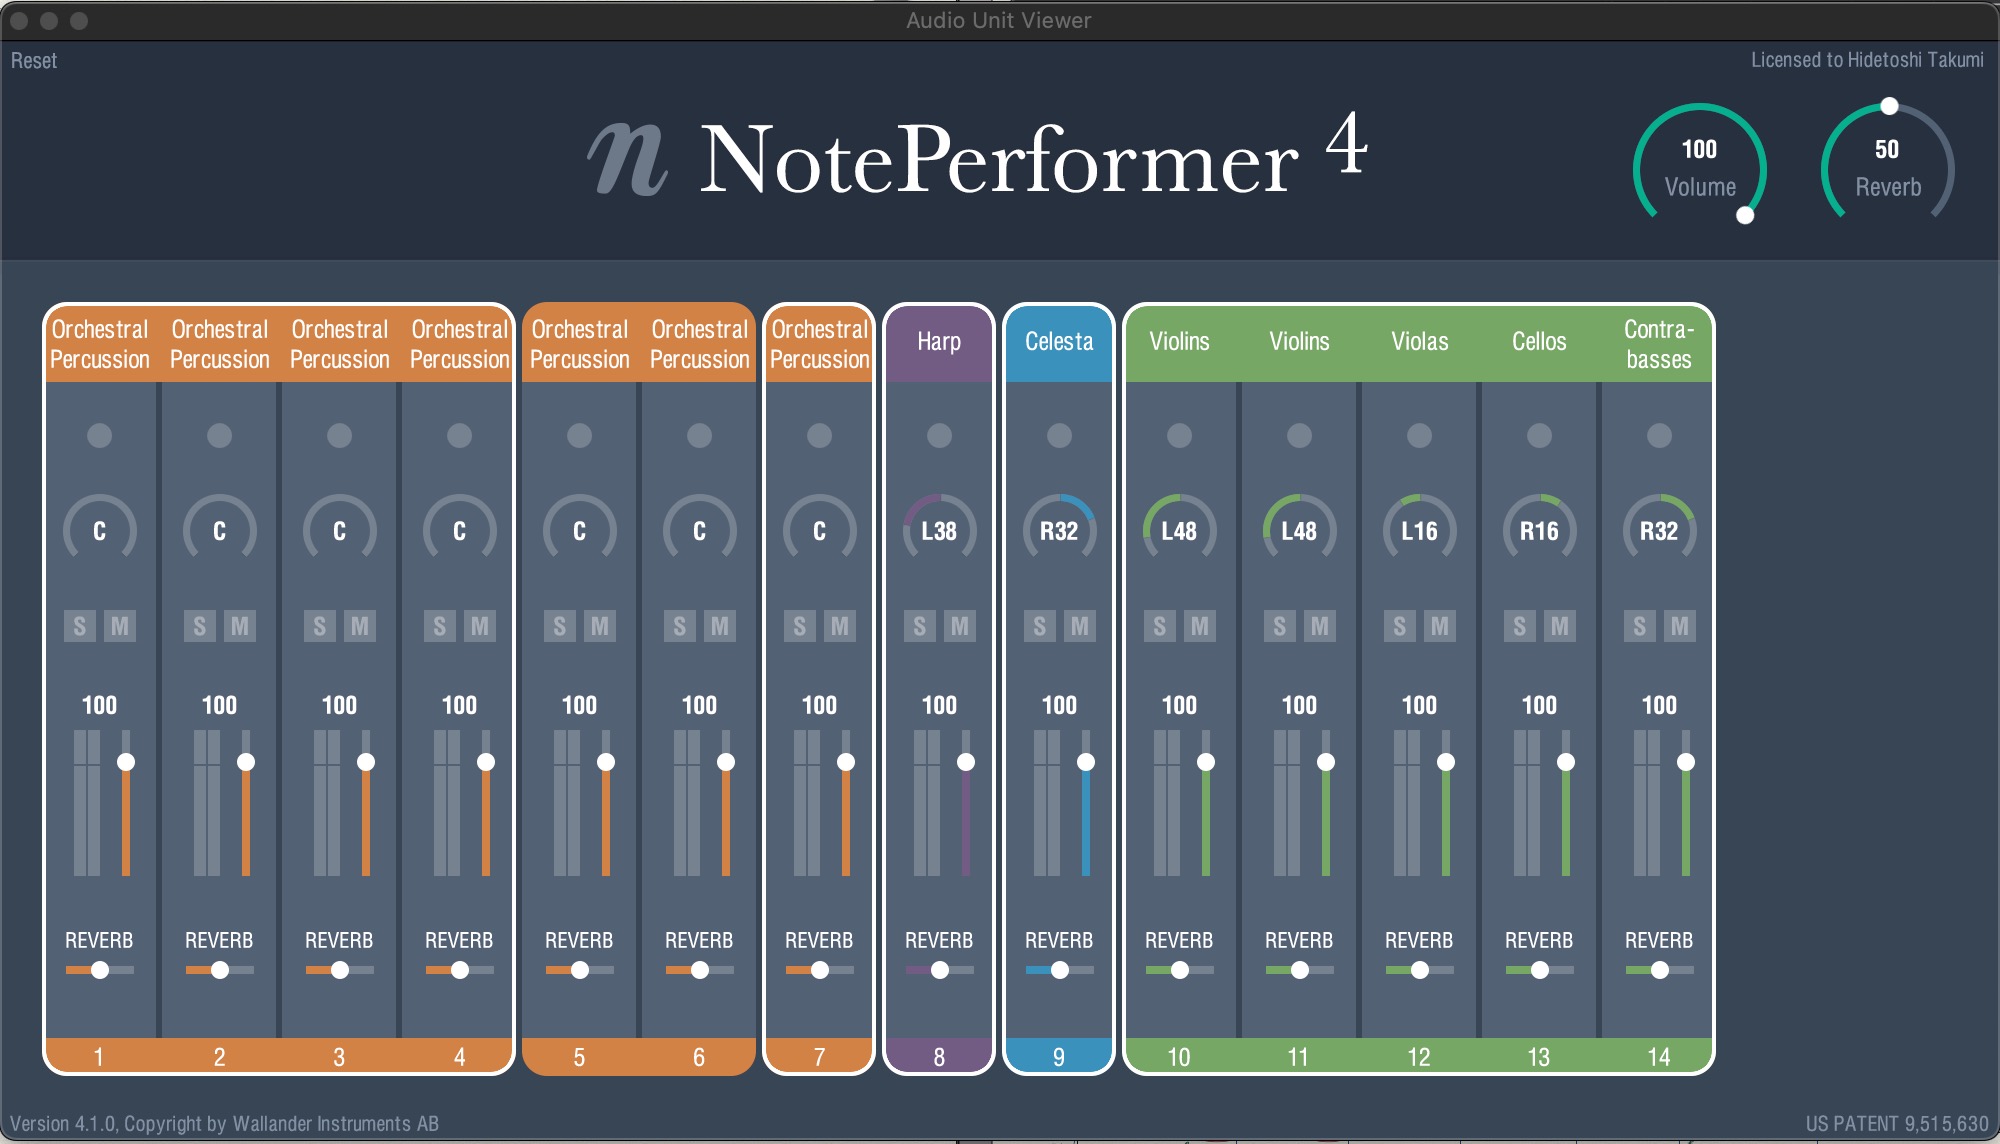2000x1144 pixels.
Task: Click channel number 14 footer
Action: 1658,1056
